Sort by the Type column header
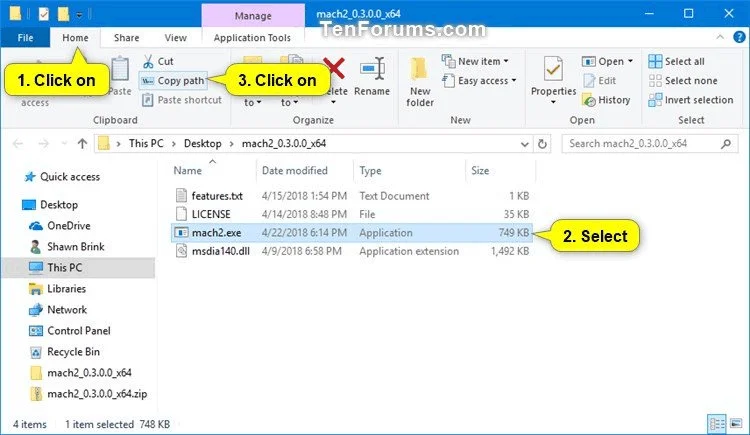The width and height of the screenshot is (750, 435). tap(370, 170)
